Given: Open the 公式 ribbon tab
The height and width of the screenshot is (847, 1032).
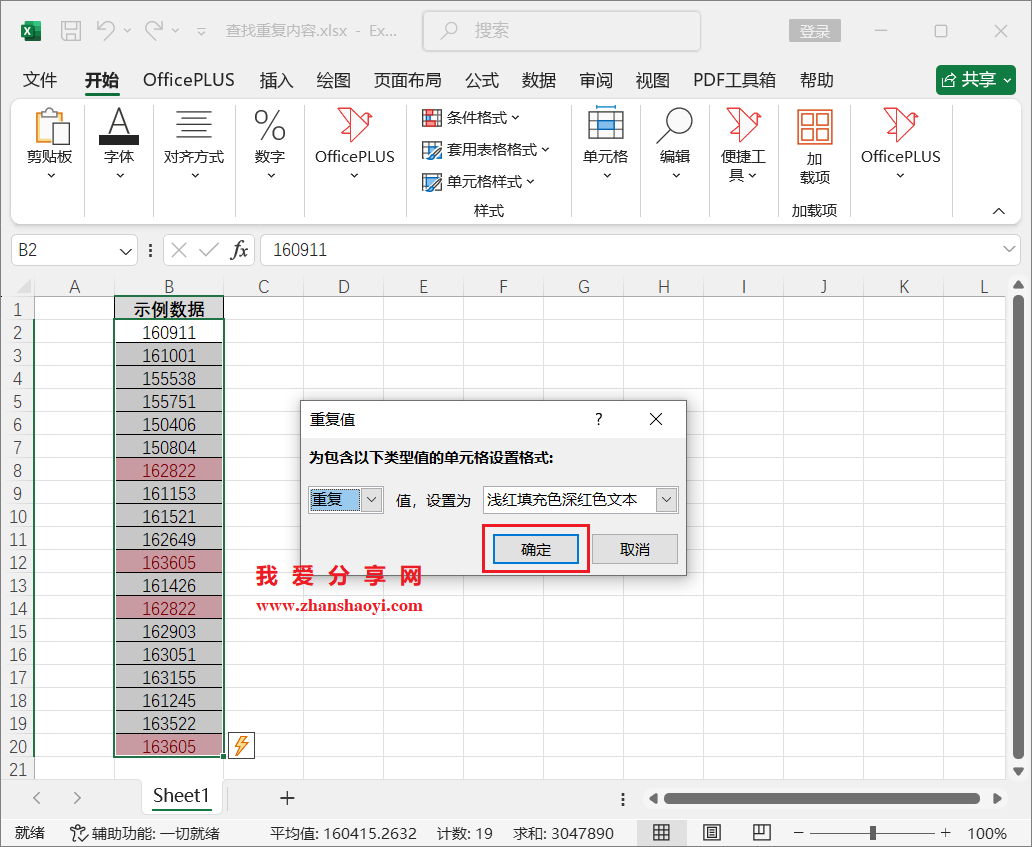Looking at the screenshot, I should point(481,80).
